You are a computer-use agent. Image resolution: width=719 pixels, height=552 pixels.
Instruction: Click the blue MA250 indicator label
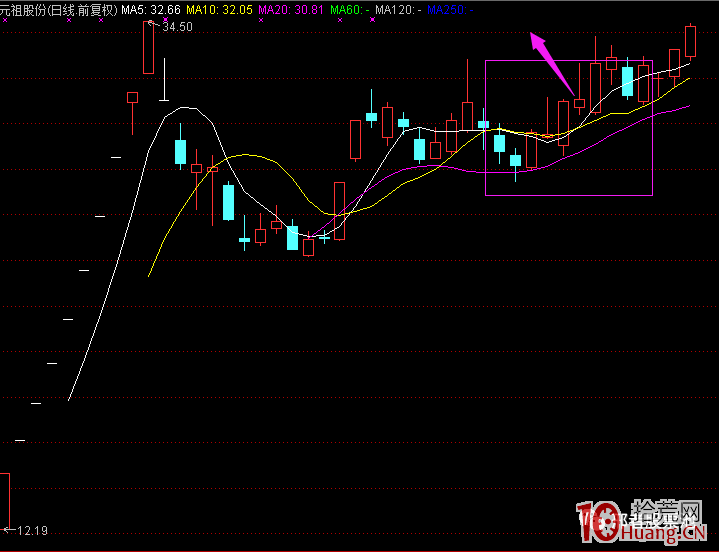450,10
